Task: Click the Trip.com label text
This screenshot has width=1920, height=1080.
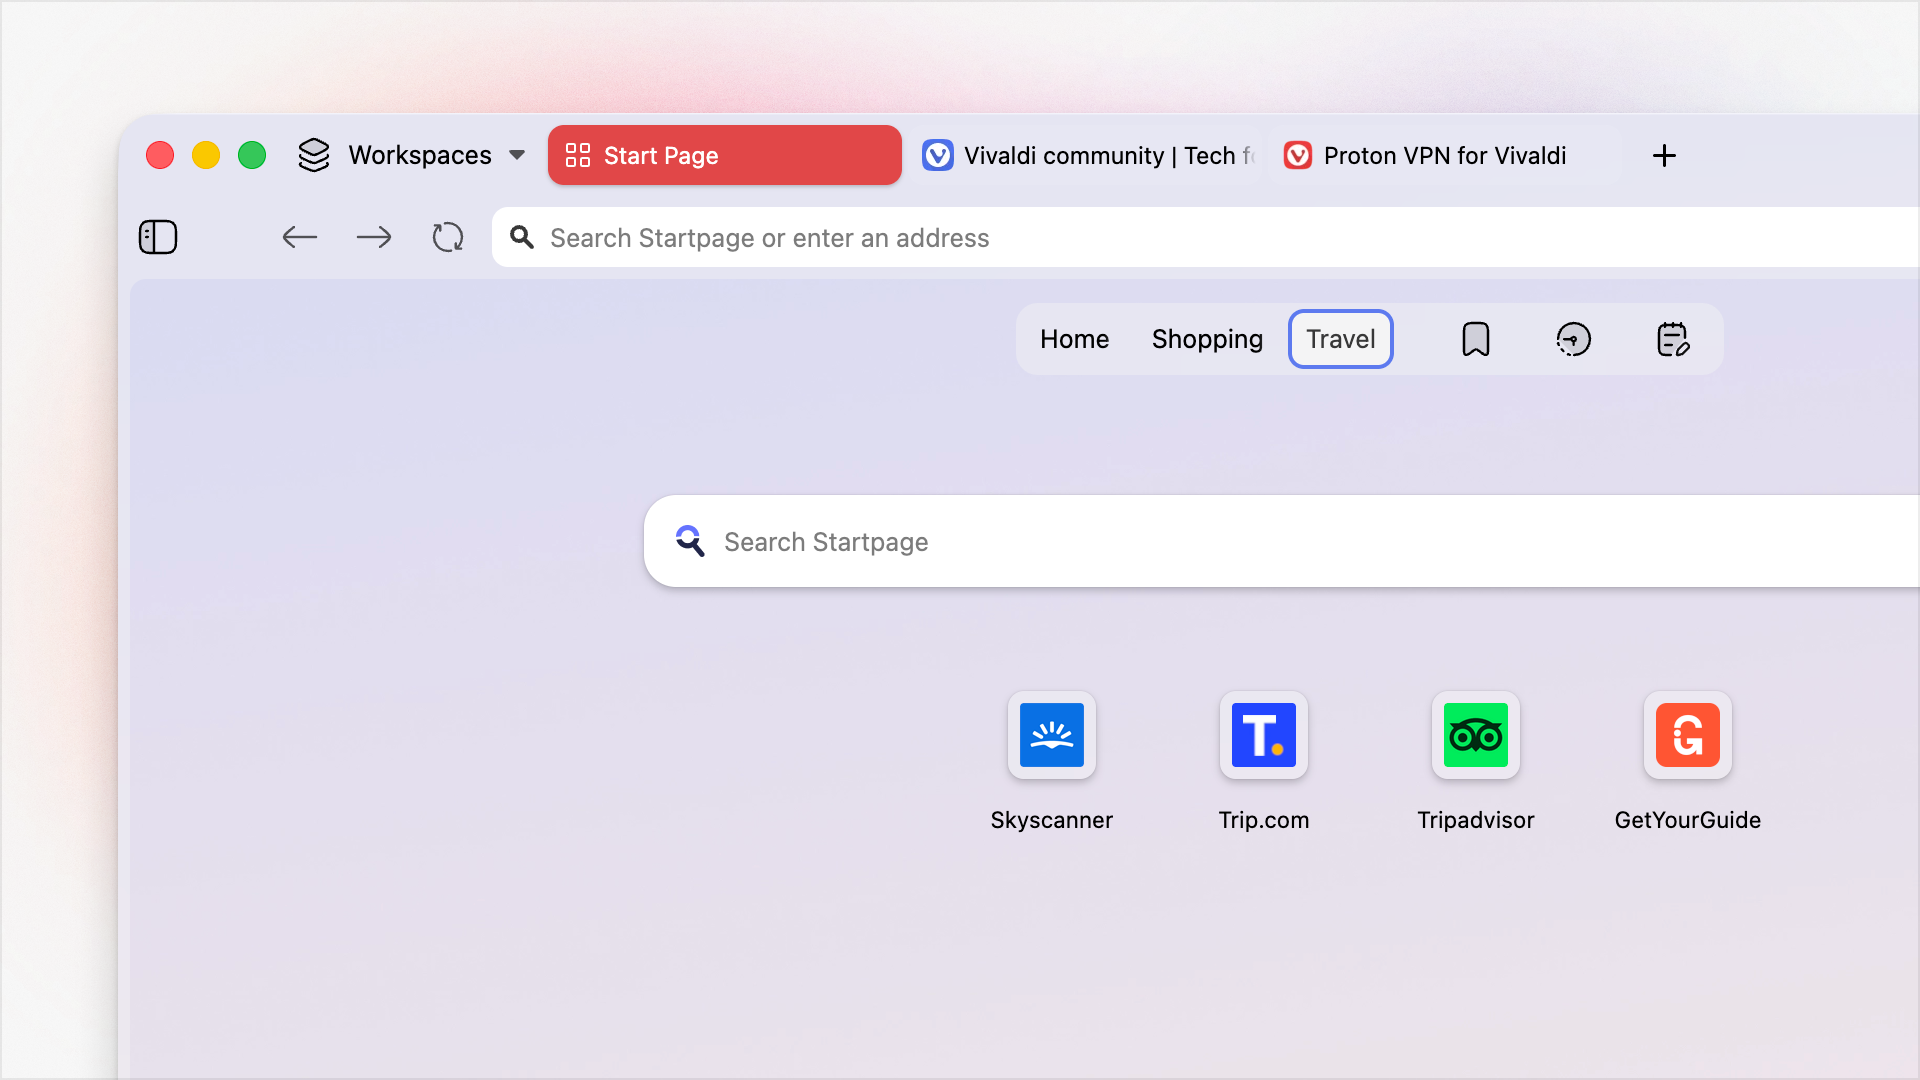Action: pos(1264,820)
